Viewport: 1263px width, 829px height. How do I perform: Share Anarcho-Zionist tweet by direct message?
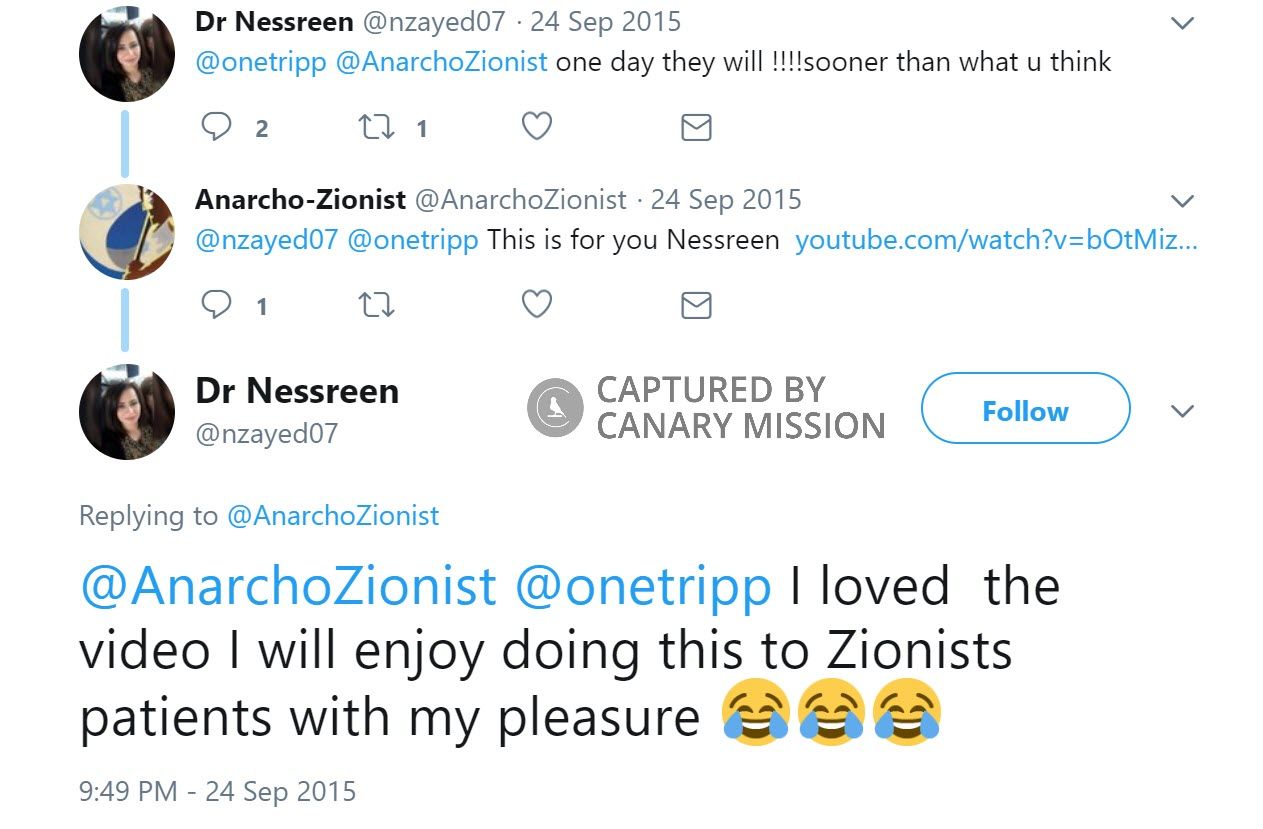696,304
